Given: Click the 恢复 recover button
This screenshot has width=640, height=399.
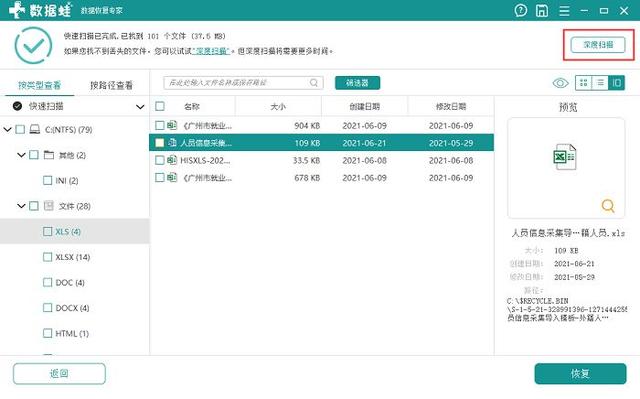Looking at the screenshot, I should coord(580,373).
